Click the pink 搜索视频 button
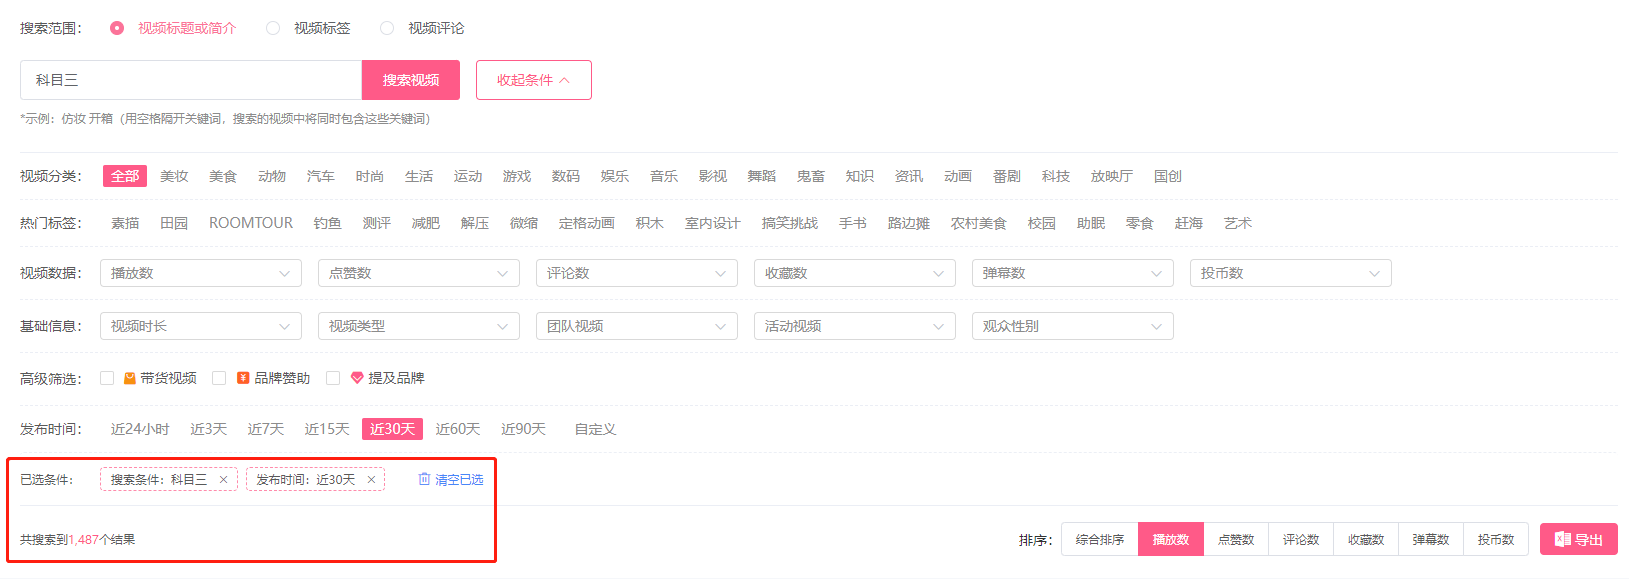This screenshot has width=1629, height=579. point(411,80)
